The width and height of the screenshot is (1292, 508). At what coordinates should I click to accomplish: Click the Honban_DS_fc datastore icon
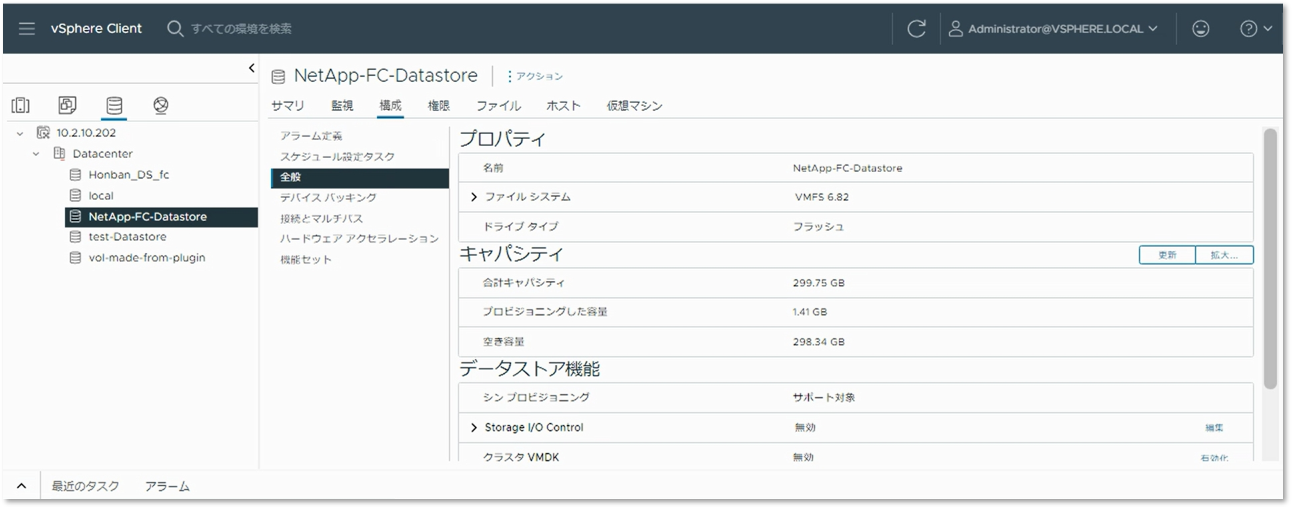pos(75,175)
